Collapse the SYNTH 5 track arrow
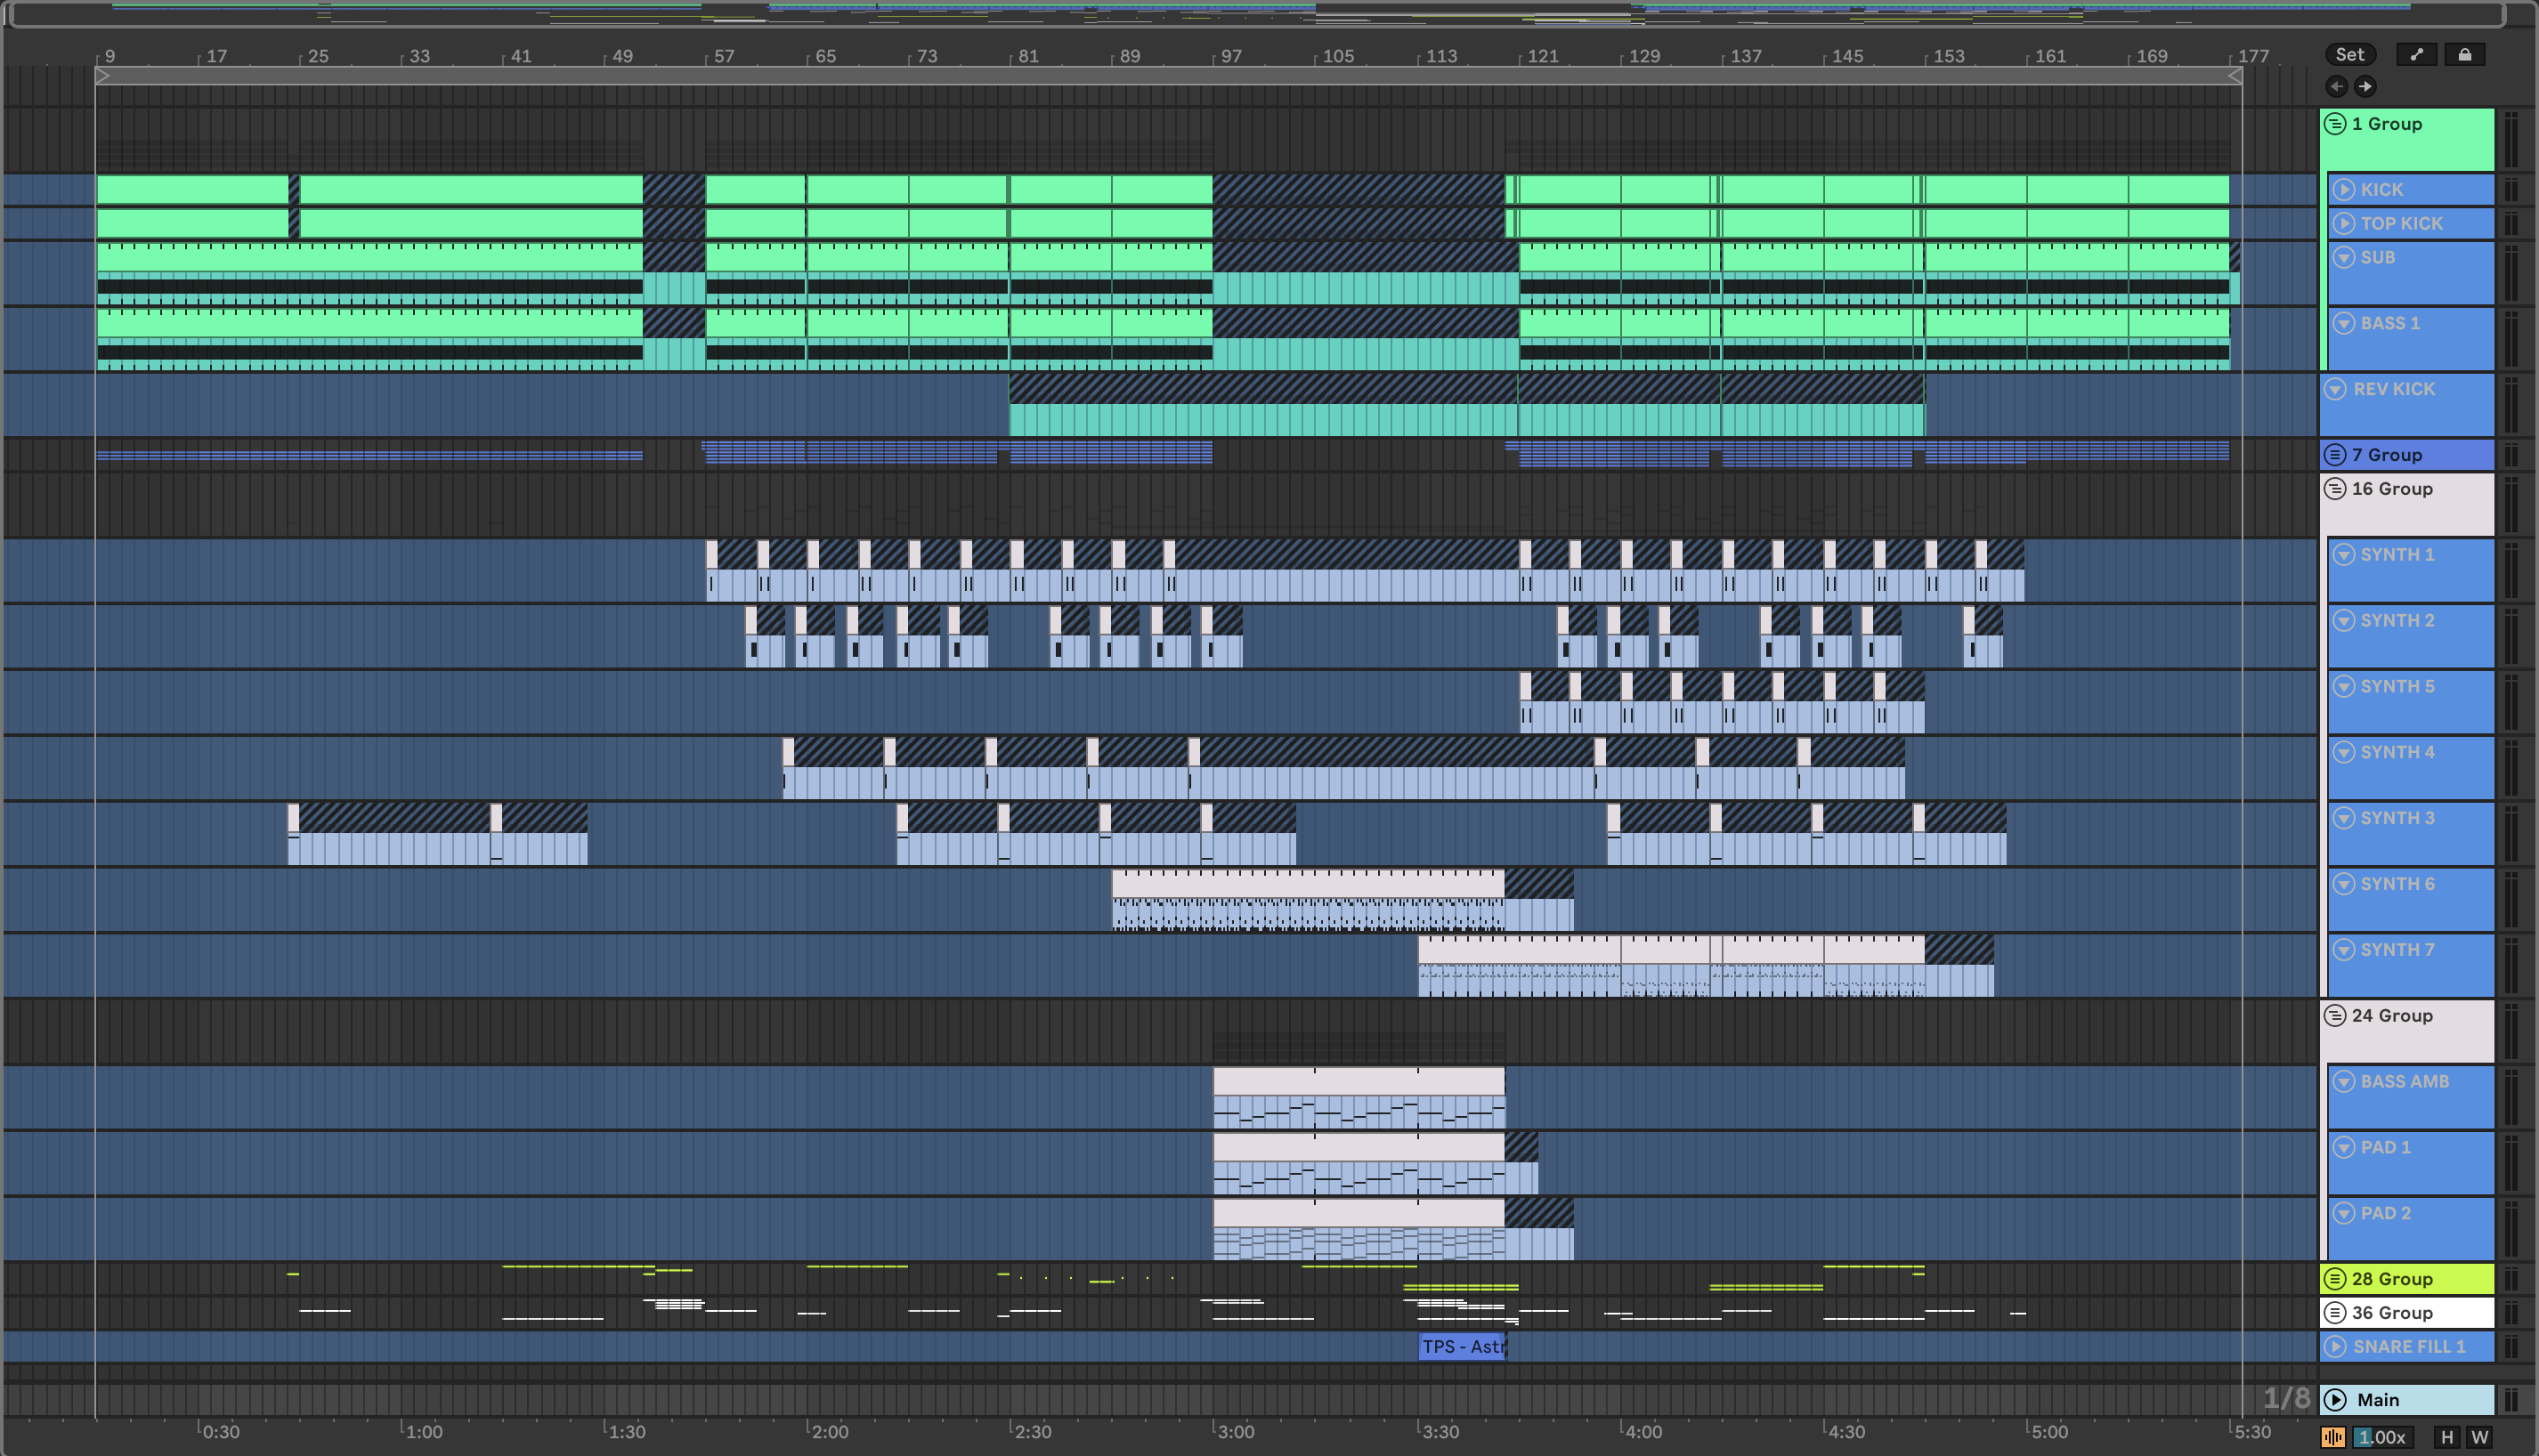2539x1456 pixels. 2344,687
